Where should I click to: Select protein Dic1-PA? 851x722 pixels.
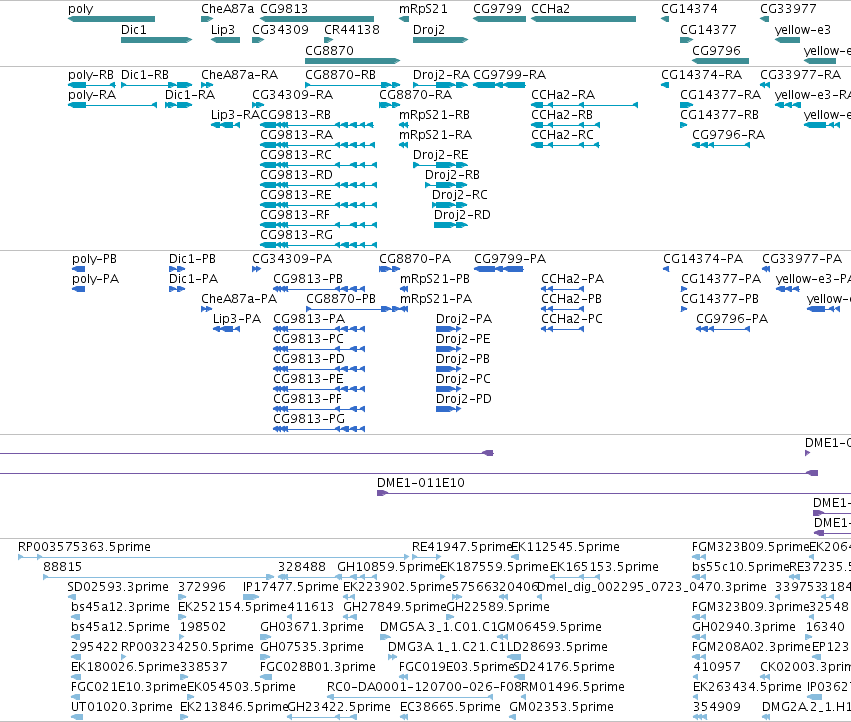(177, 289)
